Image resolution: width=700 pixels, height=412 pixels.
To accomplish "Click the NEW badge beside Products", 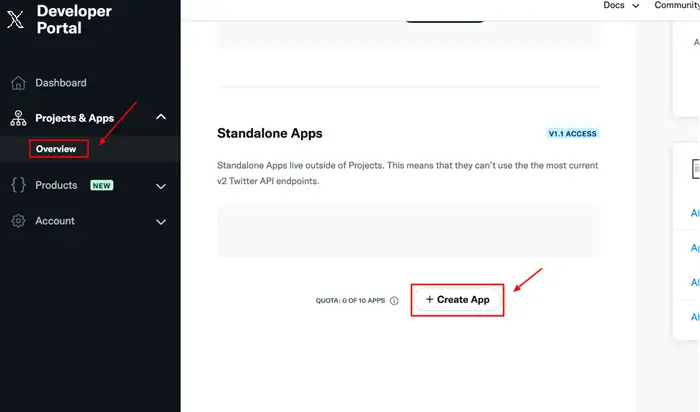I will 102,185.
